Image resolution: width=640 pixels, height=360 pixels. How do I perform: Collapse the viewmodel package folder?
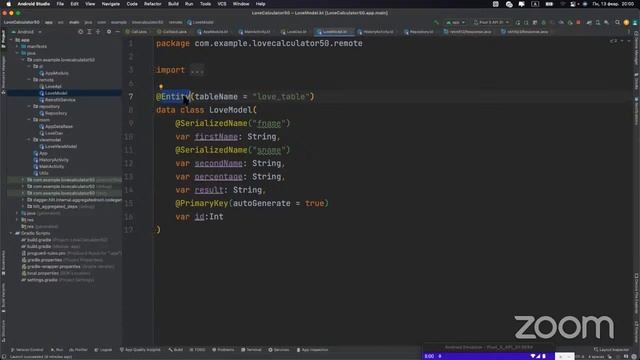click(29, 140)
